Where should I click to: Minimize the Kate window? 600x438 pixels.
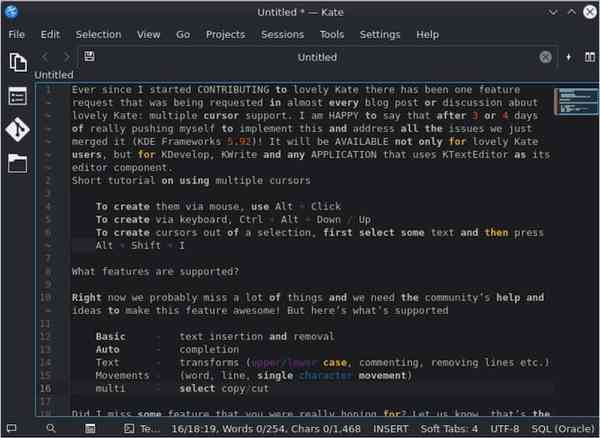pyautogui.click(x=552, y=12)
